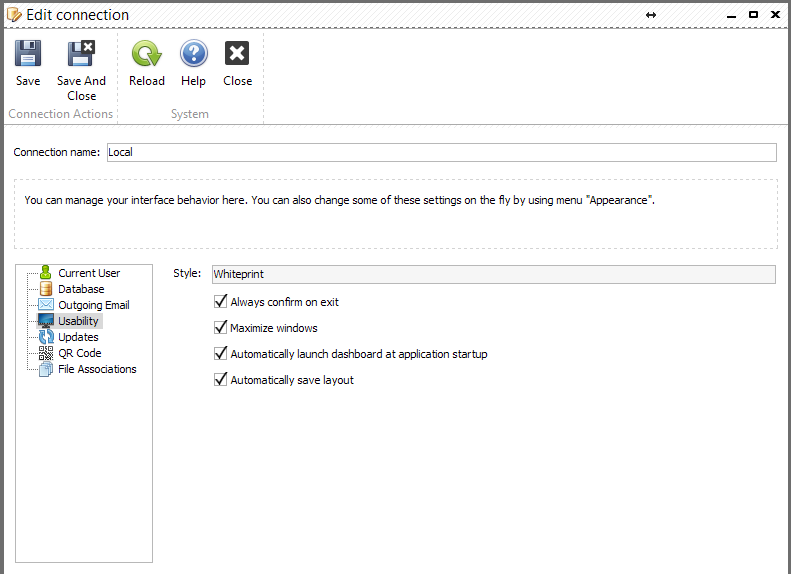This screenshot has width=791, height=574.
Task: Open Help via question mark icon
Action: click(x=194, y=53)
